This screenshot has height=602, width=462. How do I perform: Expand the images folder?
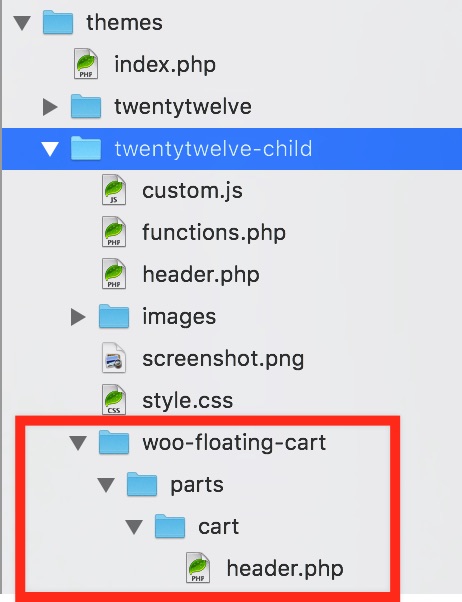coord(78,317)
